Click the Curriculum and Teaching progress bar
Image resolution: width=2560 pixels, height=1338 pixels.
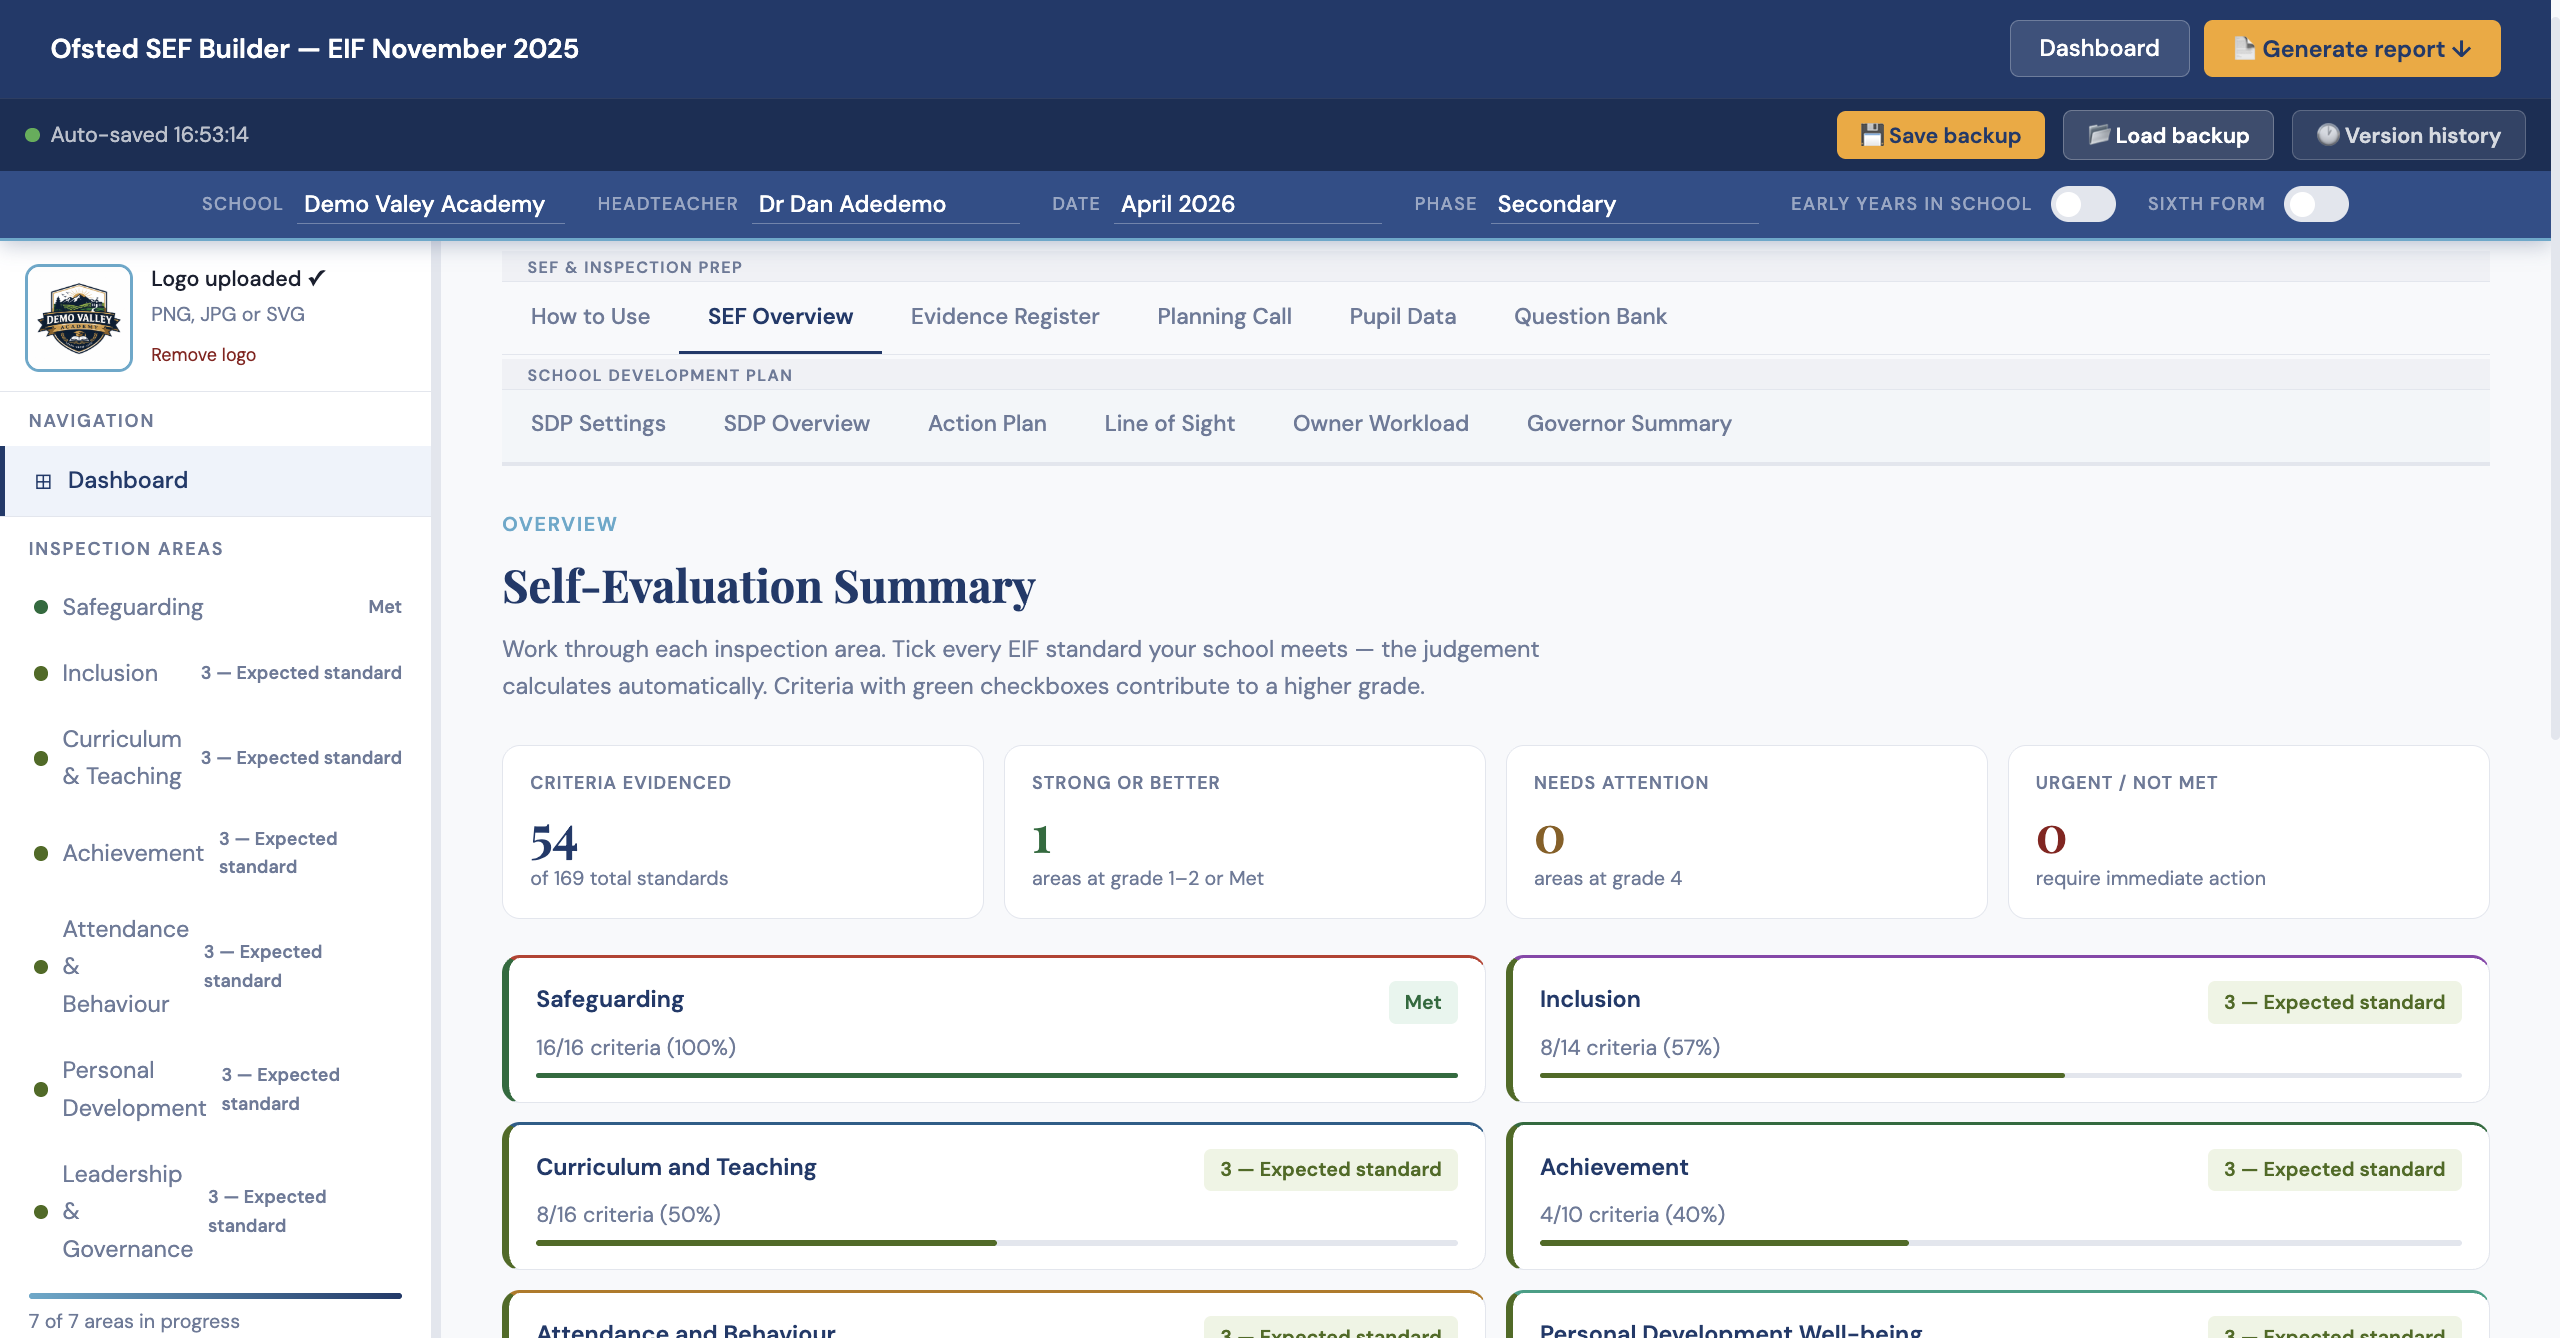[x=996, y=1243]
